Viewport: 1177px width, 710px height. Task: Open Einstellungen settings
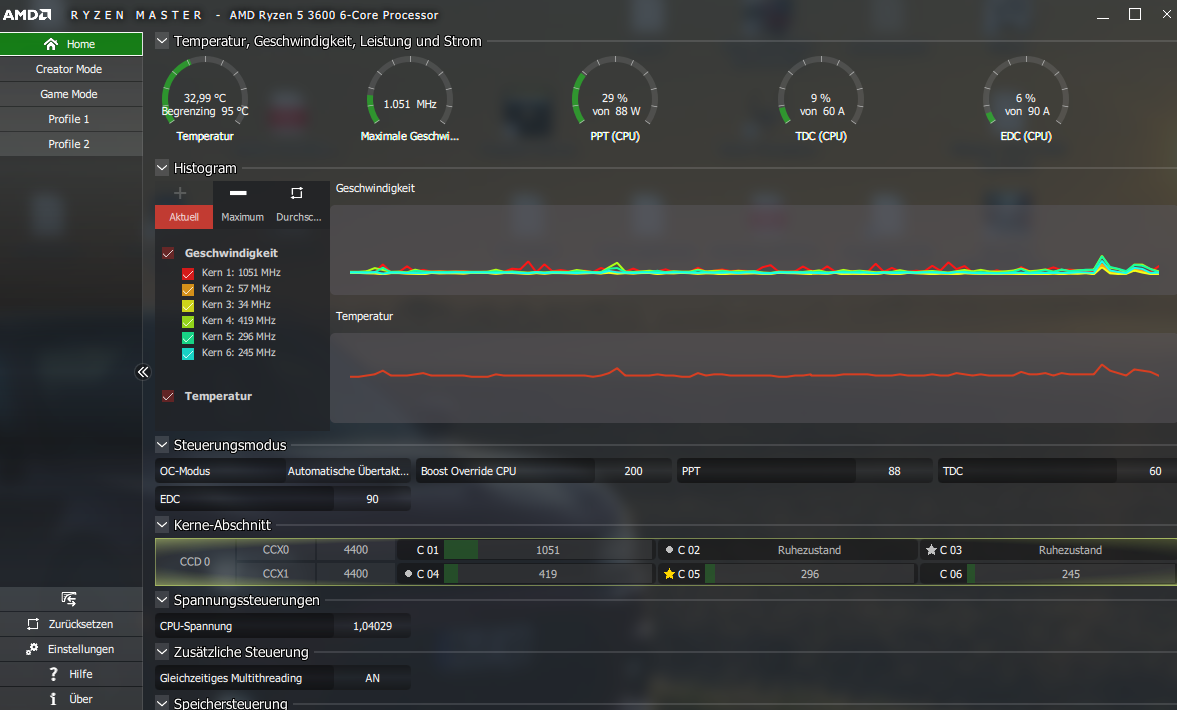click(x=71, y=649)
